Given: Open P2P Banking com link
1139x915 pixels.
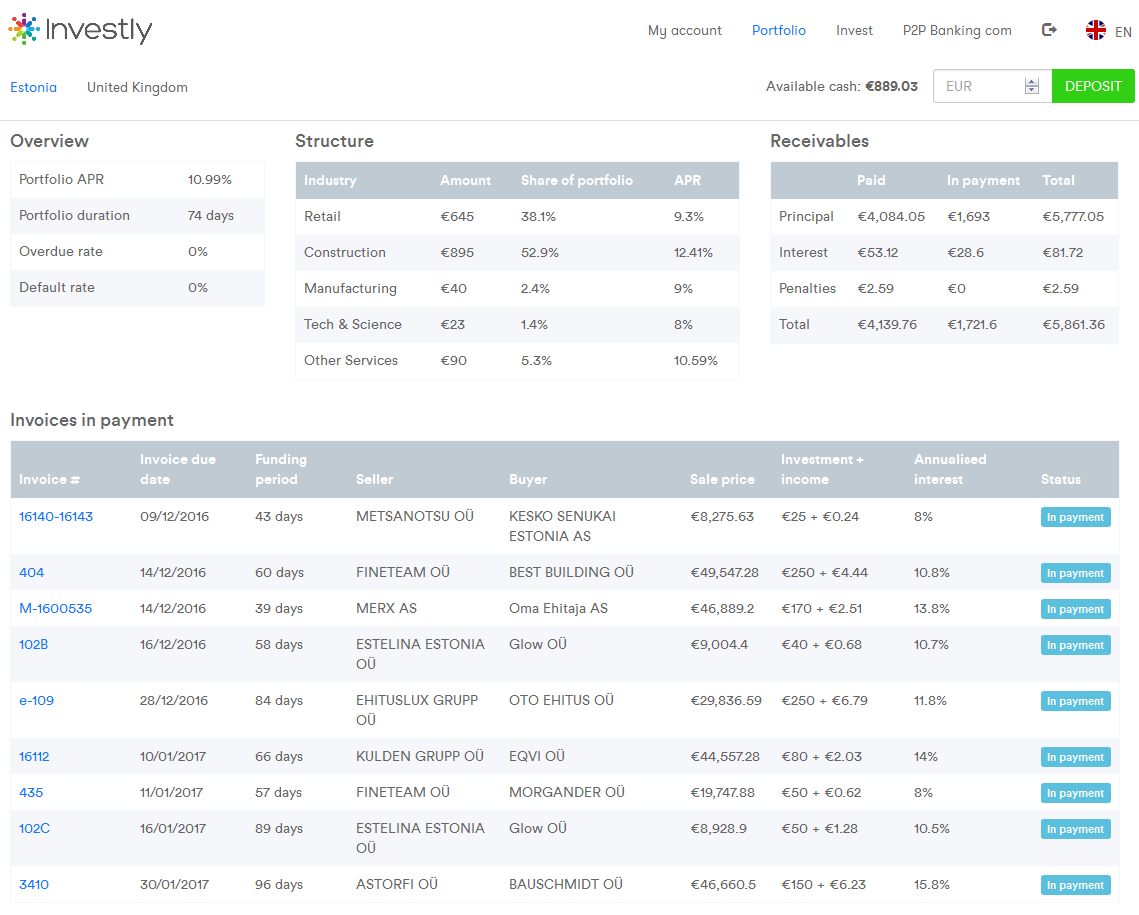Looking at the screenshot, I should pyautogui.click(x=957, y=30).
